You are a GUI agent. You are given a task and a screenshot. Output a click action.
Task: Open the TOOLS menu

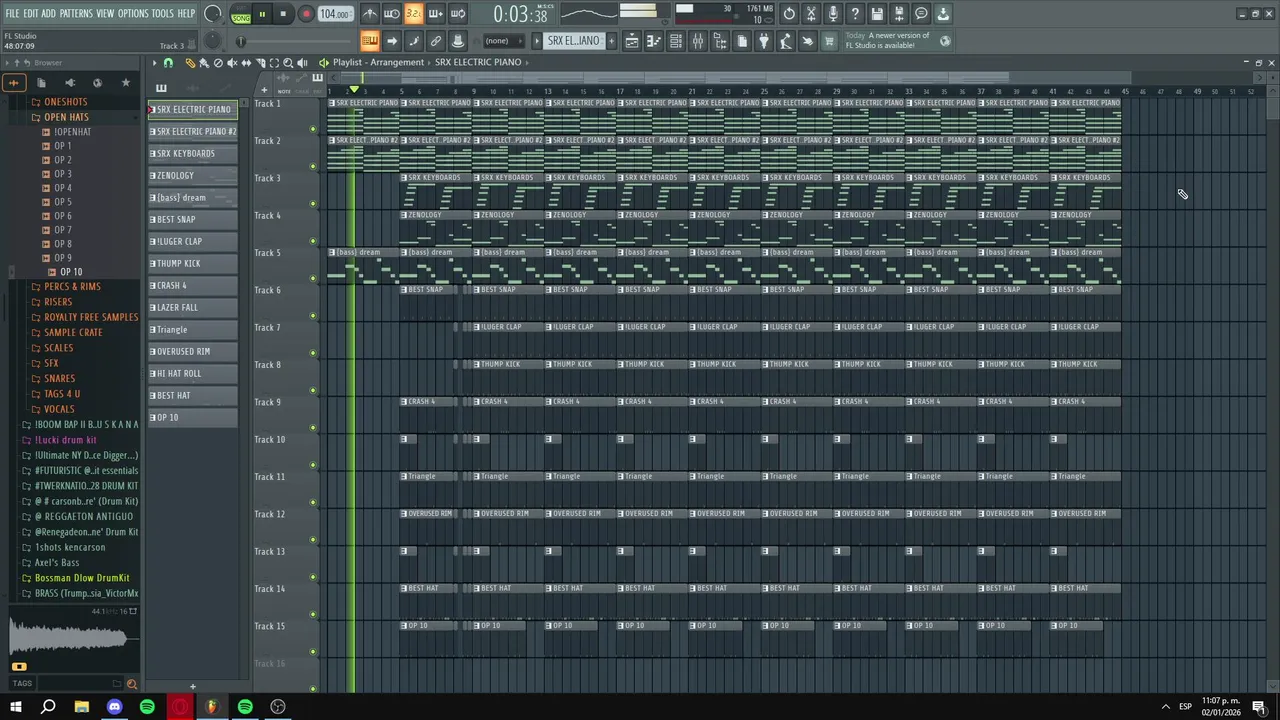click(163, 13)
